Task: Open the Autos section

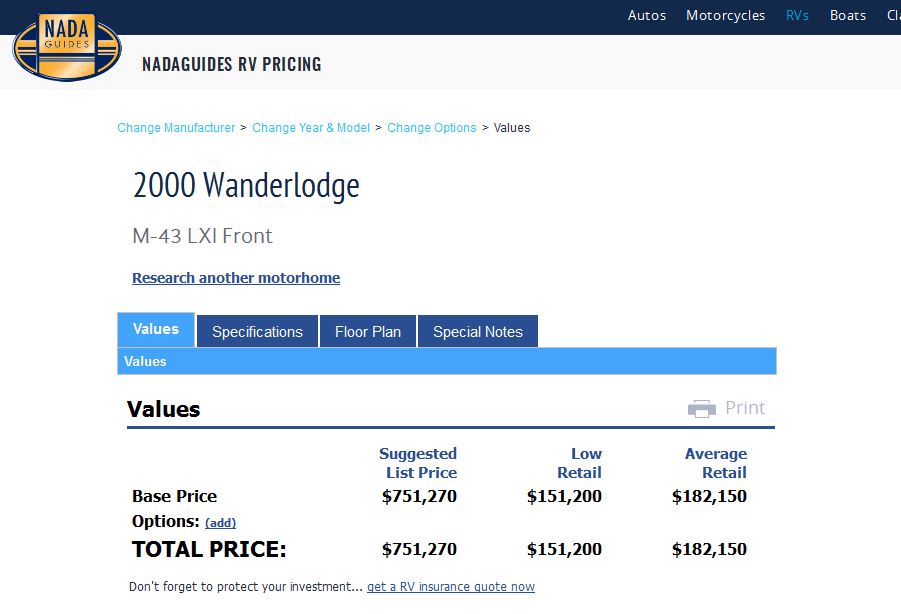Action: (x=647, y=15)
